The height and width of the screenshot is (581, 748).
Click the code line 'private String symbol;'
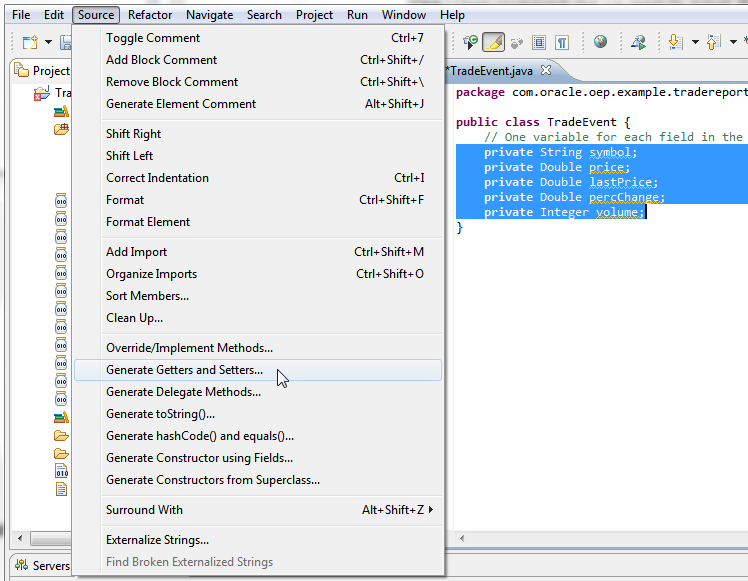[560, 152]
